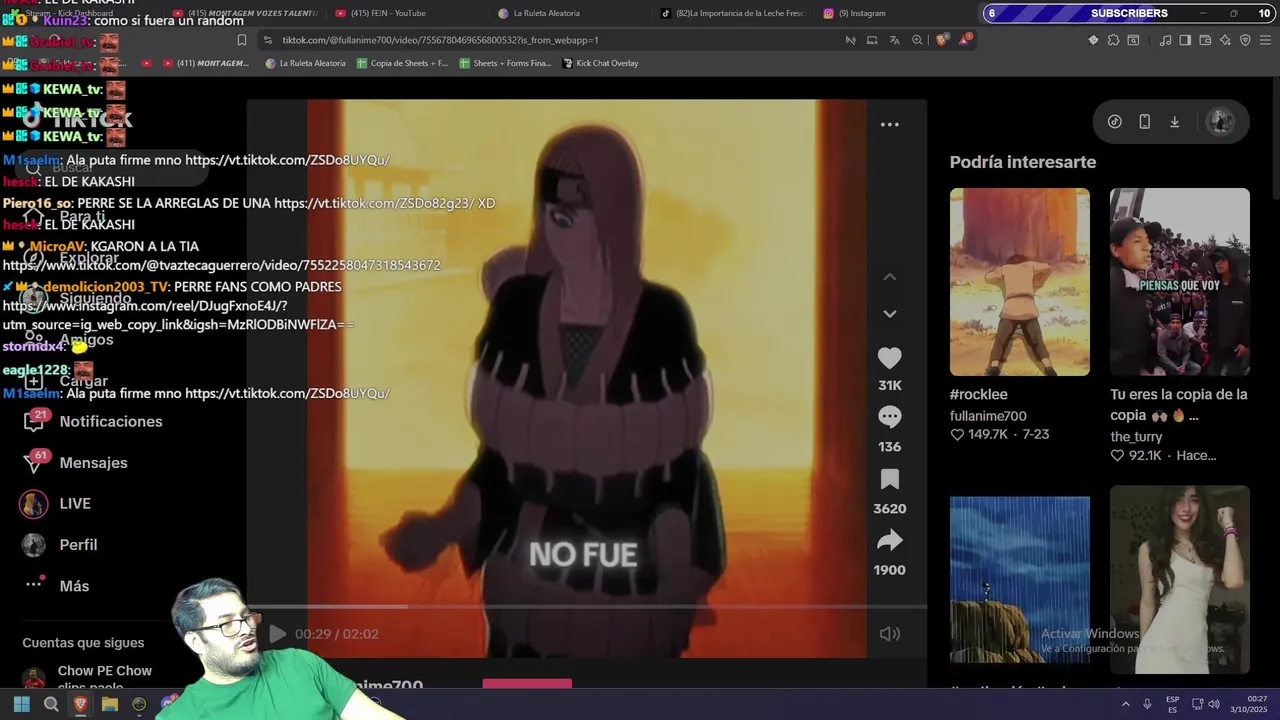Click the Brave browser taskbar icon
1280x720 pixels.
(x=80, y=704)
